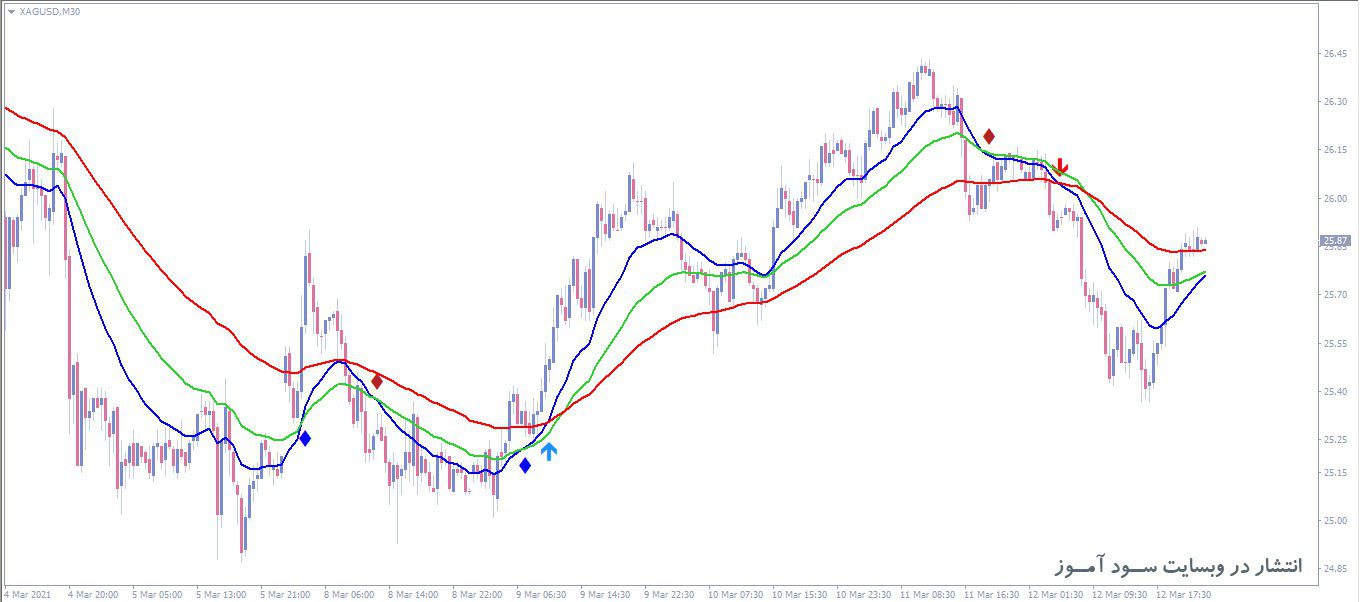Image resolution: width=1360 pixels, height=602 pixels.
Task: Select the blue diamond signal near 9 Mar 06:30
Action: (524, 464)
